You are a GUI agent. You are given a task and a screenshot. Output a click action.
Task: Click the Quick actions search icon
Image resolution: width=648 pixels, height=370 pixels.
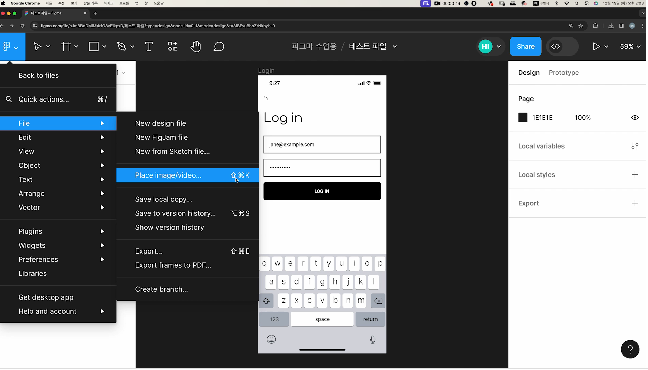coord(9,99)
